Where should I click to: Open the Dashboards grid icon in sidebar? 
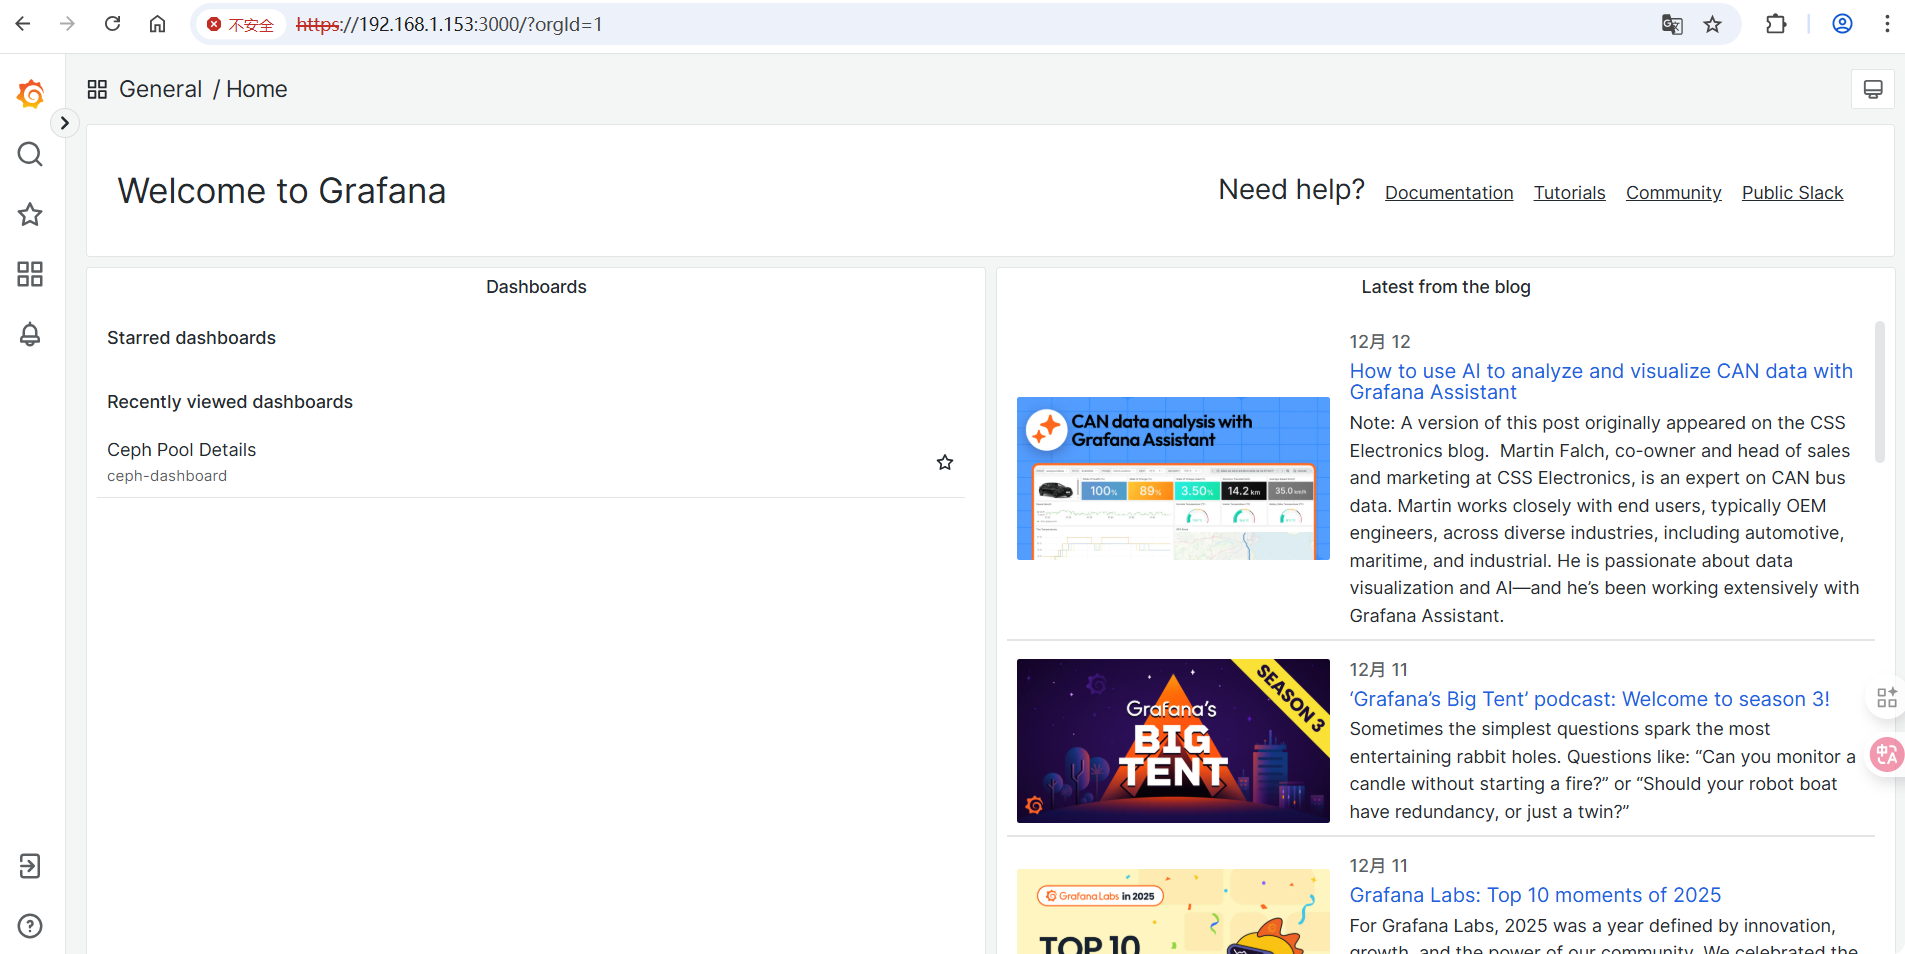tap(30, 274)
